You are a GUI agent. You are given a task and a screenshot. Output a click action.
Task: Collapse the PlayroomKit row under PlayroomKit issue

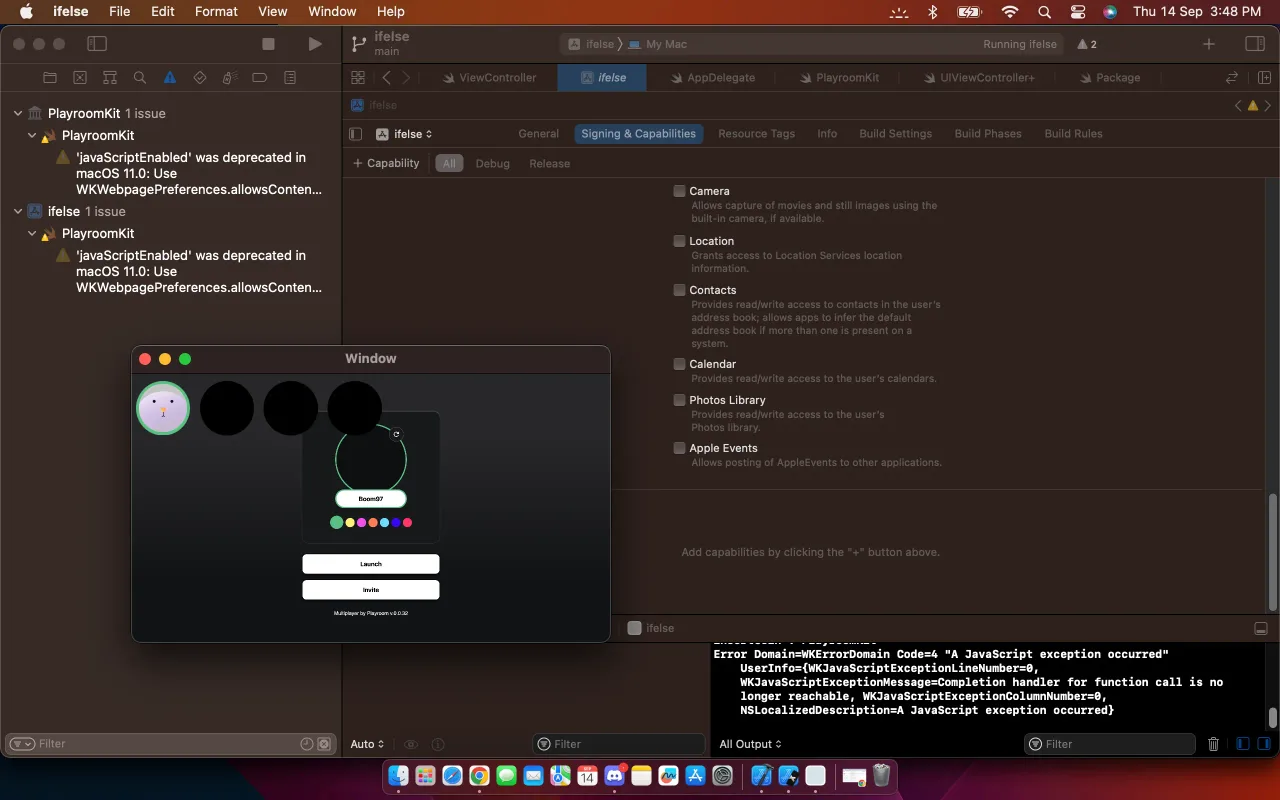pyautogui.click(x=32, y=135)
